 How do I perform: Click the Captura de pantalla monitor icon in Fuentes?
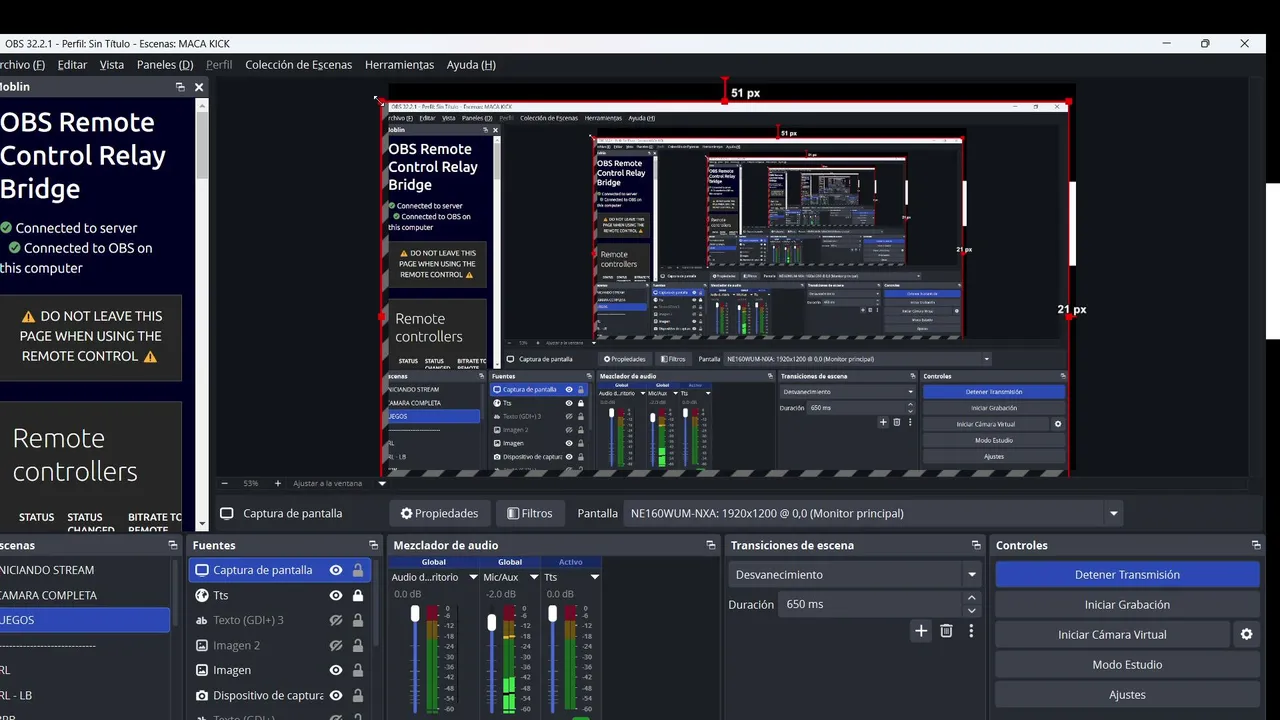pyautogui.click(x=202, y=570)
